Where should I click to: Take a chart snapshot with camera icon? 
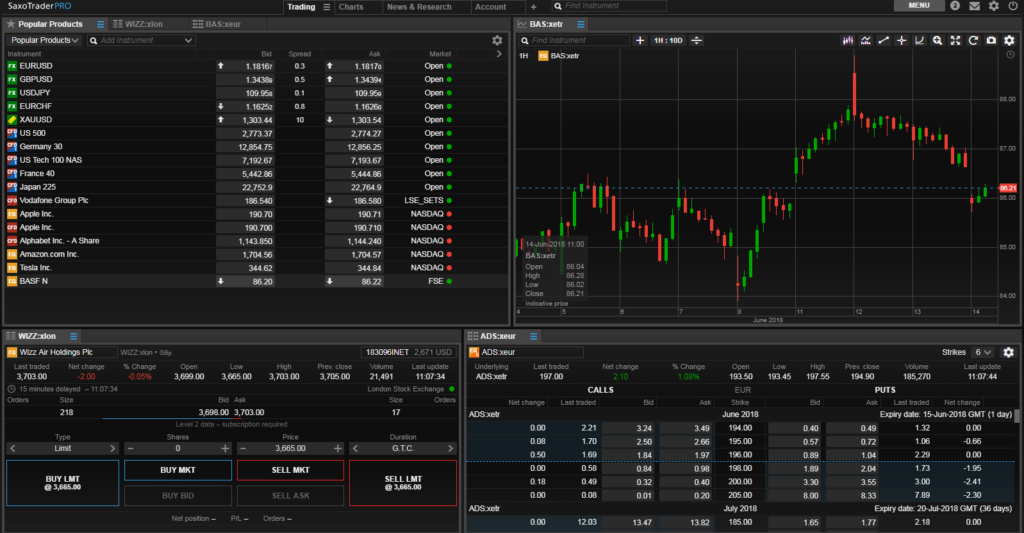pyautogui.click(x=991, y=41)
